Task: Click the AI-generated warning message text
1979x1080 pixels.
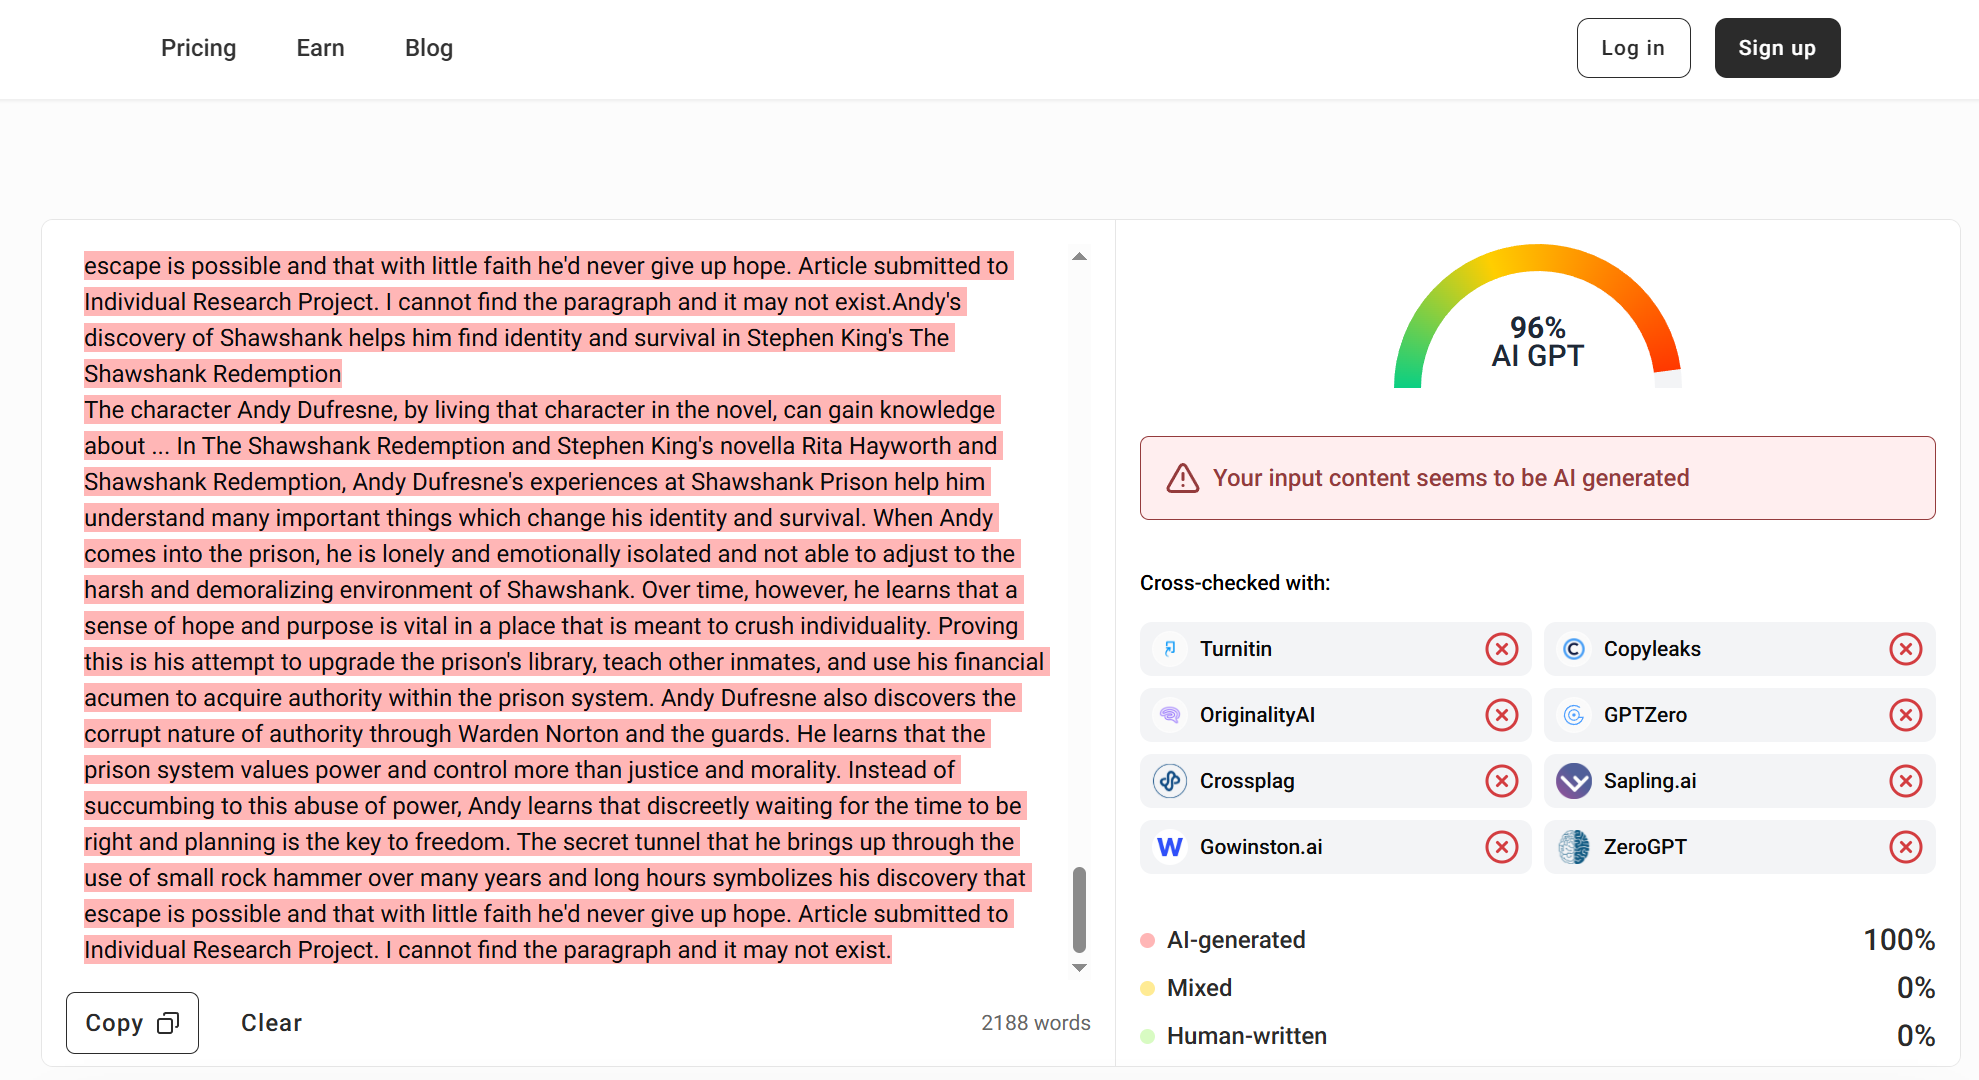Action: coord(1451,478)
